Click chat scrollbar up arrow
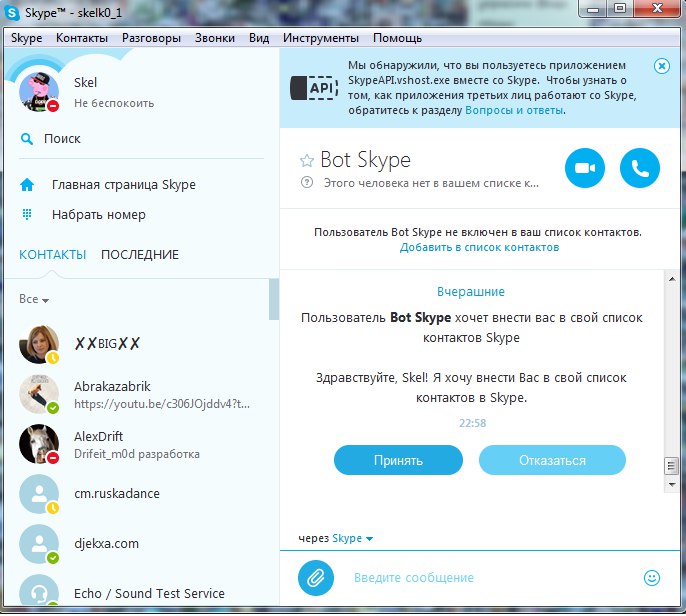 pyautogui.click(x=672, y=279)
